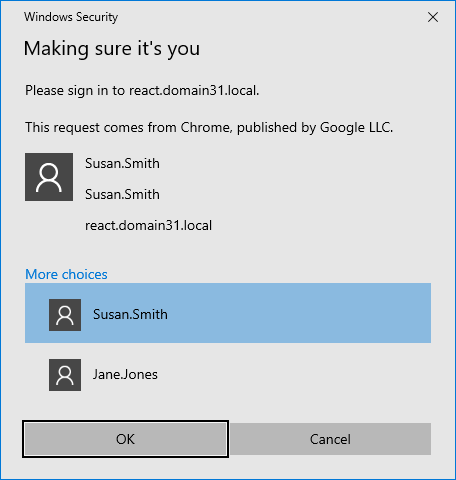Image resolution: width=456 pixels, height=480 pixels.
Task: Click the Windows Security title text
Action: click(x=71, y=17)
